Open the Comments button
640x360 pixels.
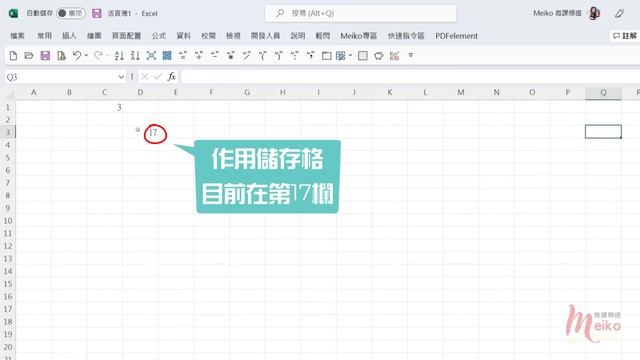coord(624,36)
